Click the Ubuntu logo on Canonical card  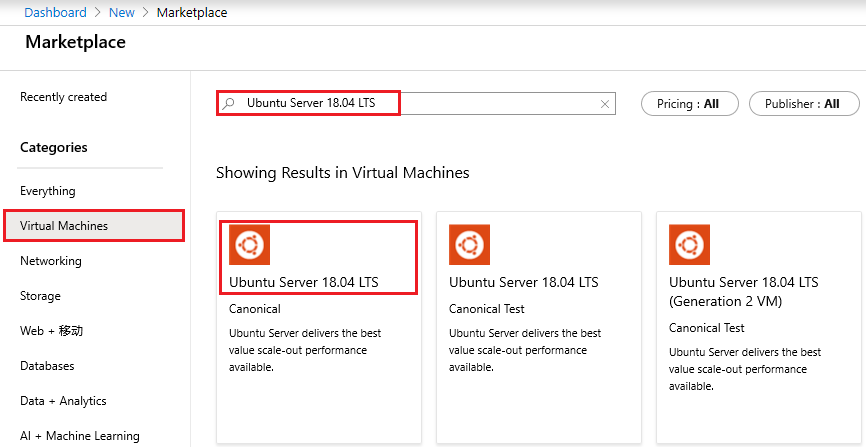tap(250, 244)
